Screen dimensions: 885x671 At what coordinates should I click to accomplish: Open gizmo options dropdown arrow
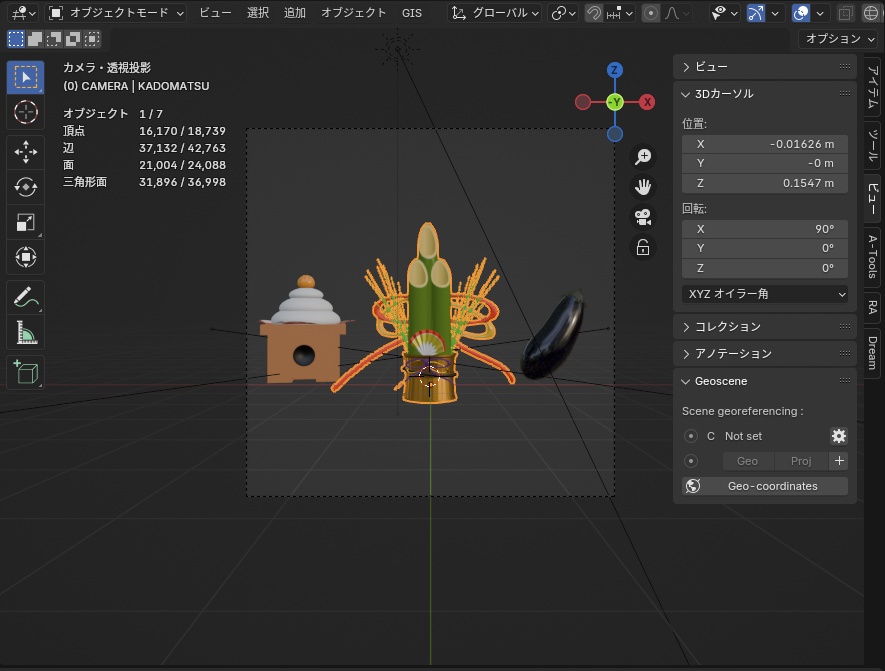775,13
